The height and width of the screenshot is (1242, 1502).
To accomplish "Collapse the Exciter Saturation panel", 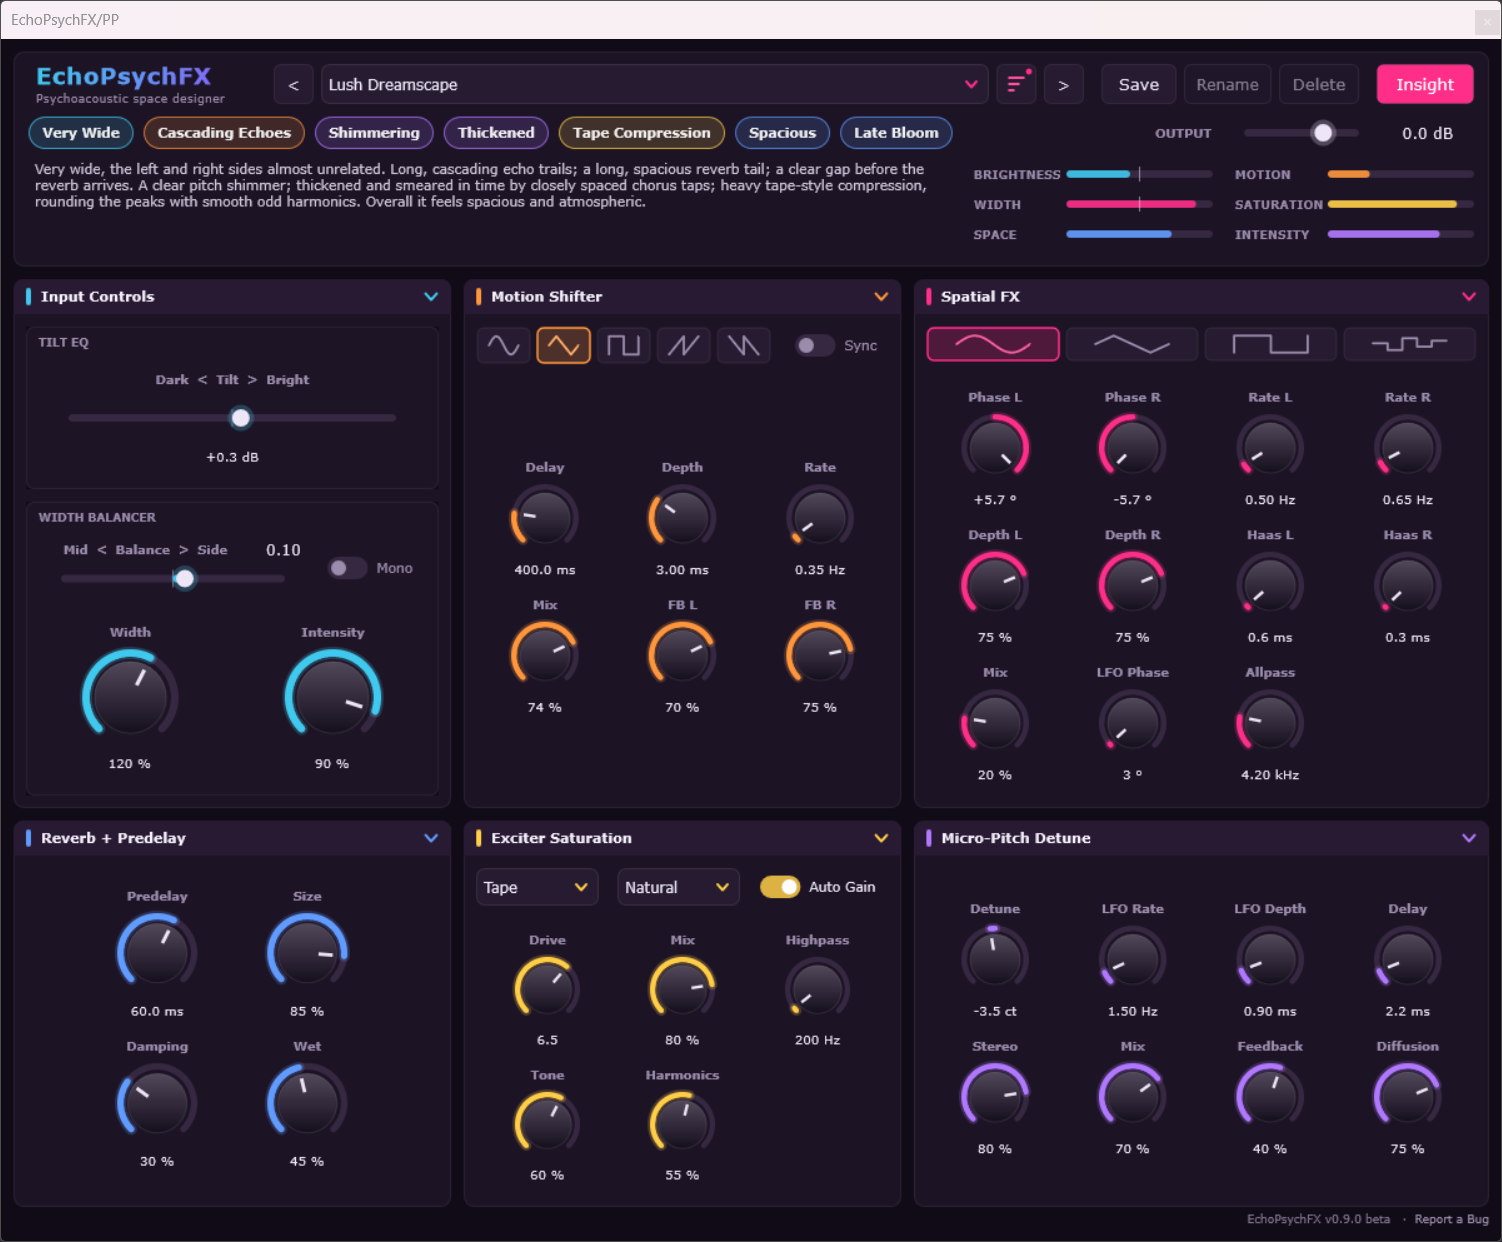I will (881, 838).
